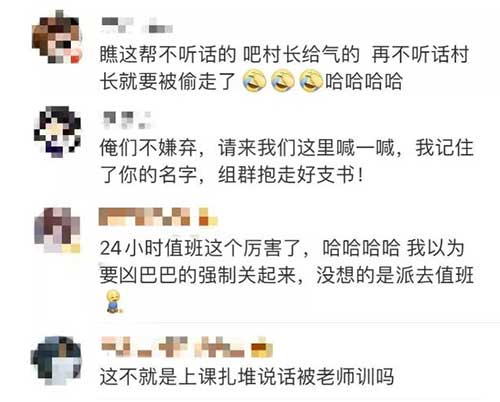This screenshot has height=402, width=500.
Task: Select the comment starting with 俺们不嫌弃
Action: tap(287, 161)
